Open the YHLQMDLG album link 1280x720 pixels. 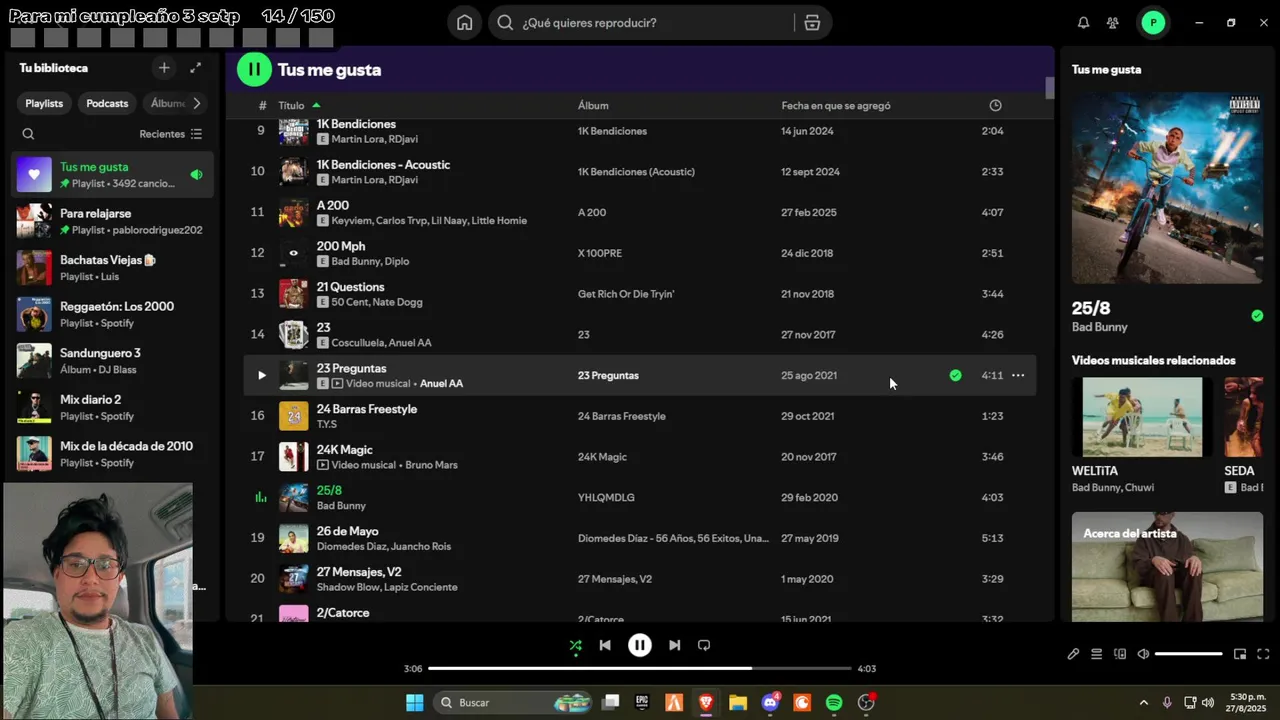[606, 497]
